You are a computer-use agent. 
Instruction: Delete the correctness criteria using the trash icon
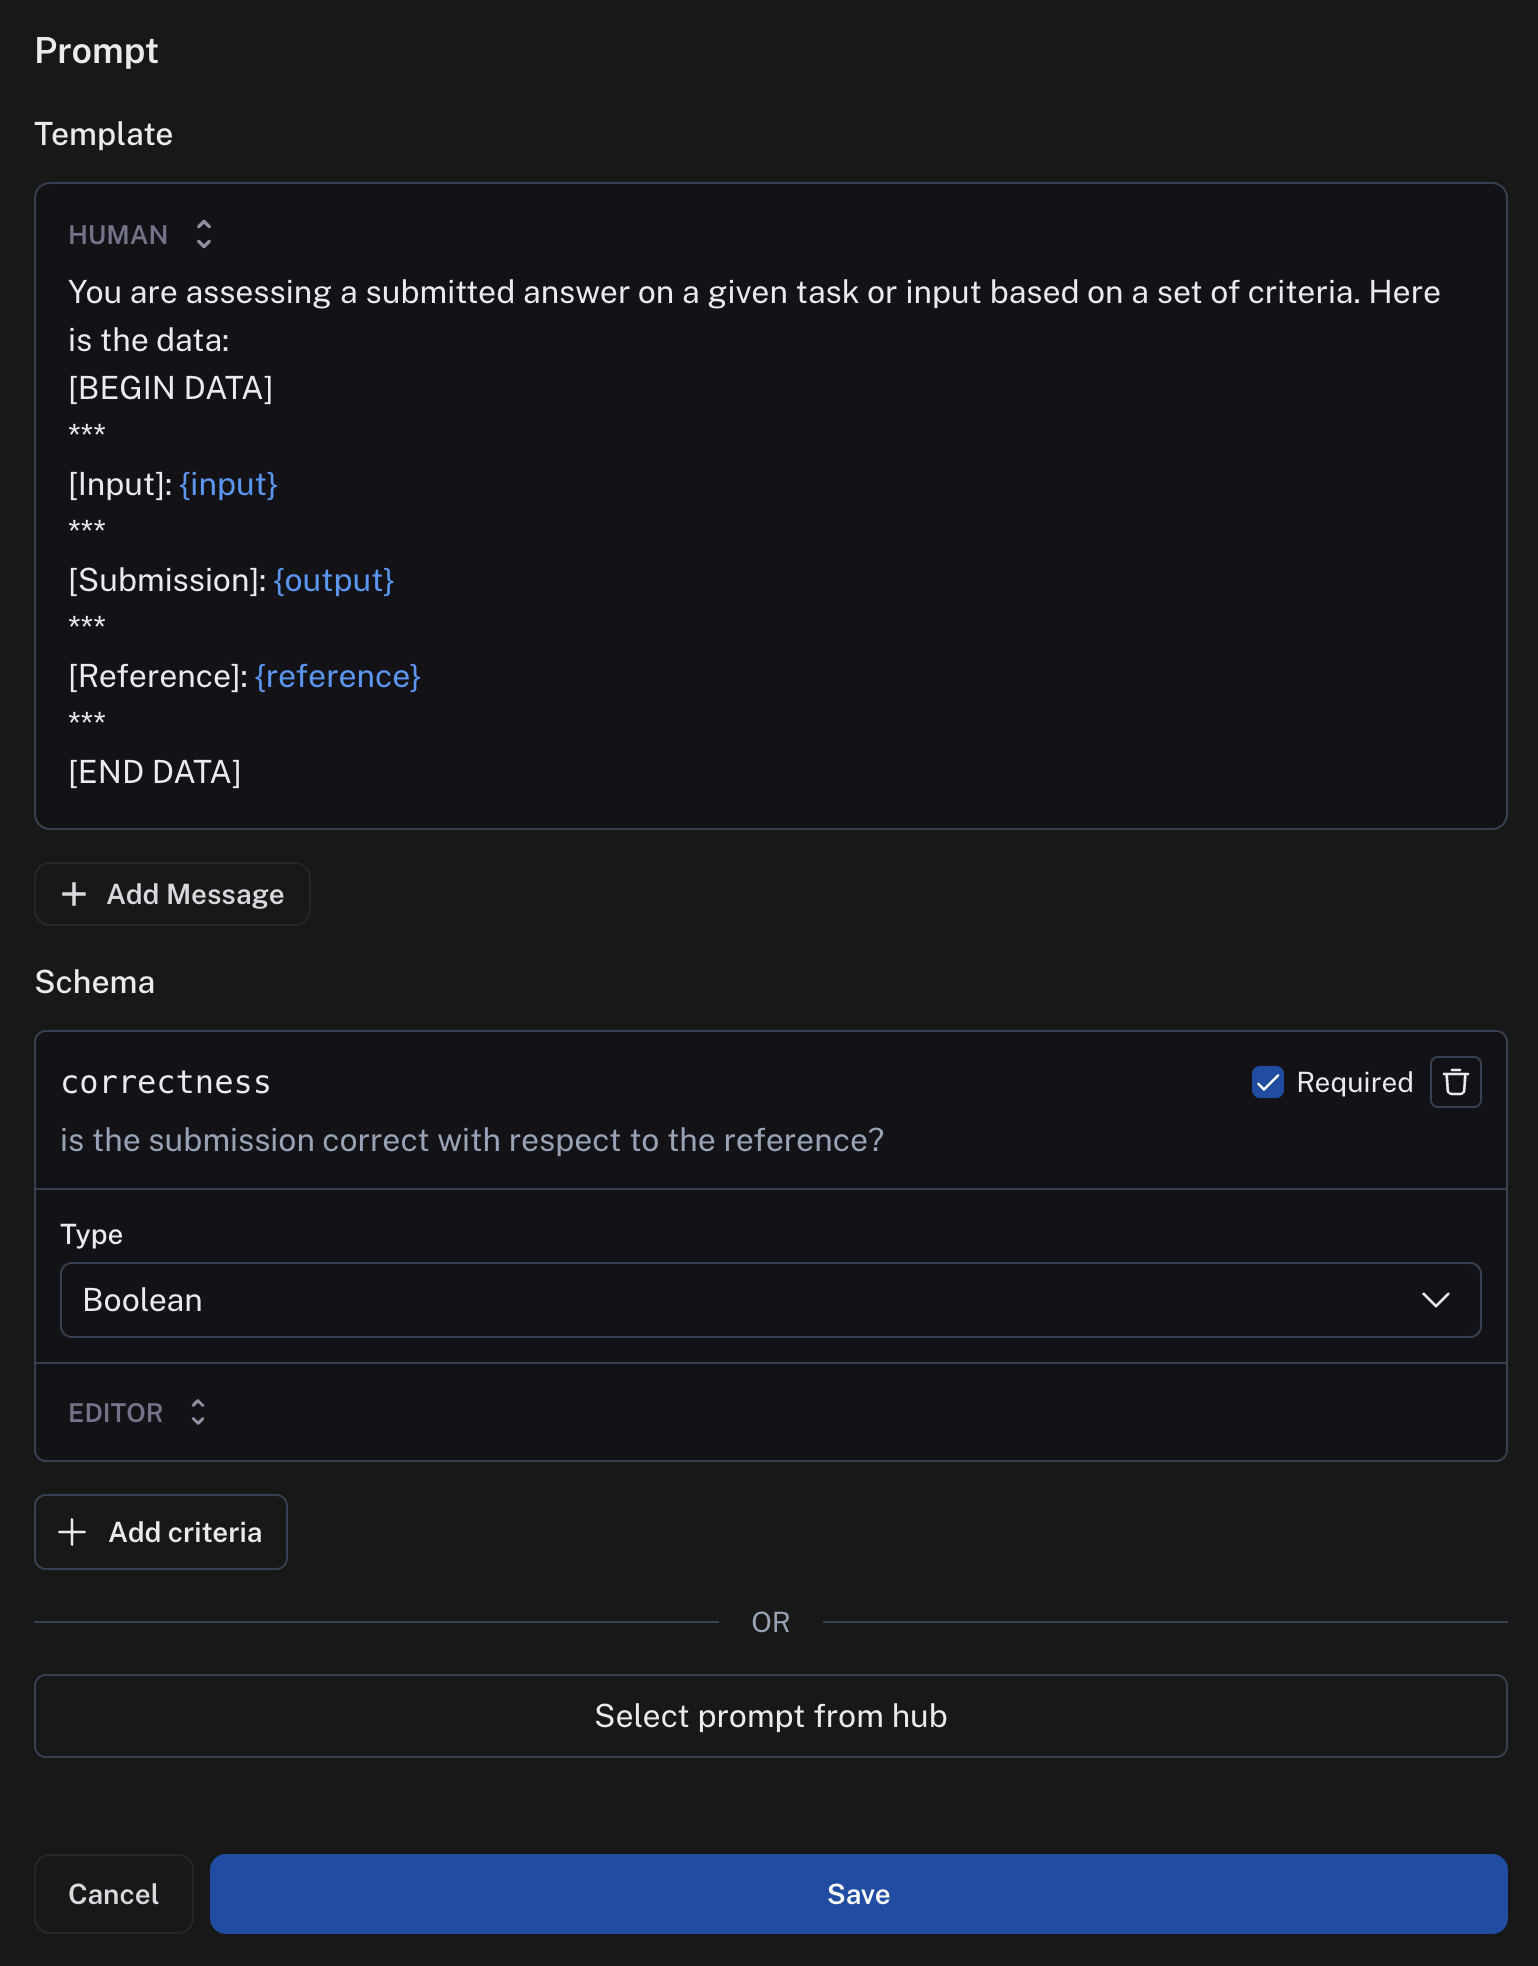point(1456,1082)
